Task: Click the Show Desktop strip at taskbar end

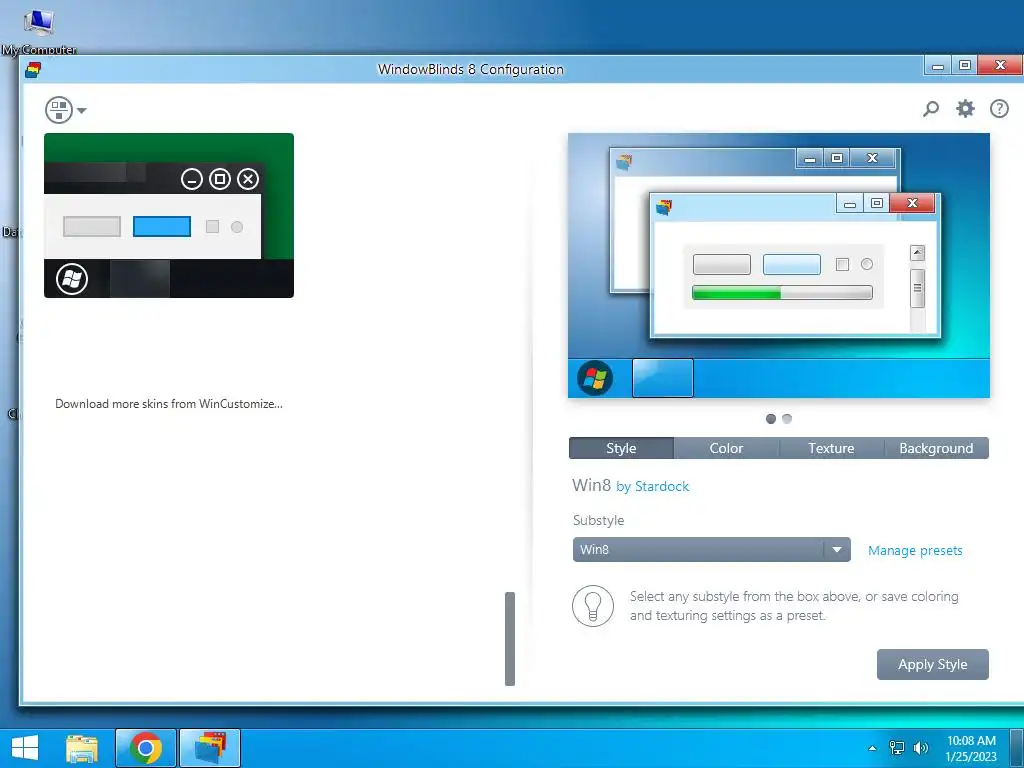Action: (x=1017, y=748)
